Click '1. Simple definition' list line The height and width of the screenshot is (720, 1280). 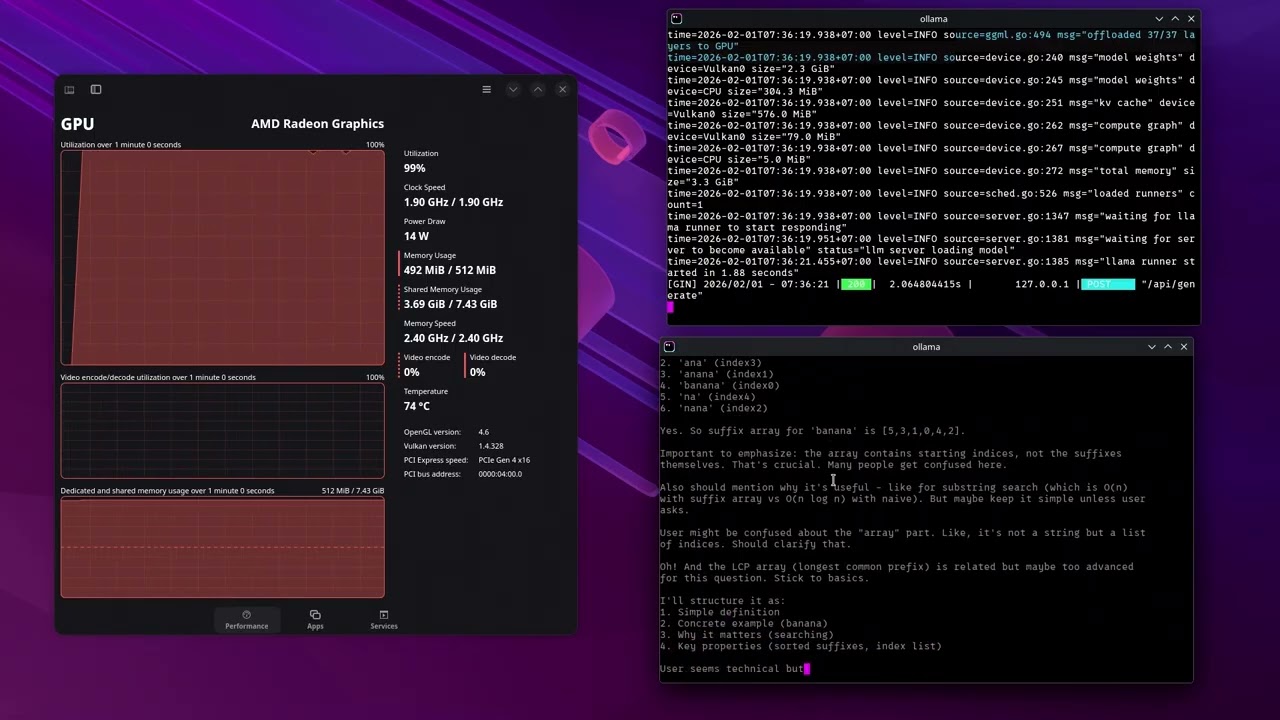(x=720, y=612)
